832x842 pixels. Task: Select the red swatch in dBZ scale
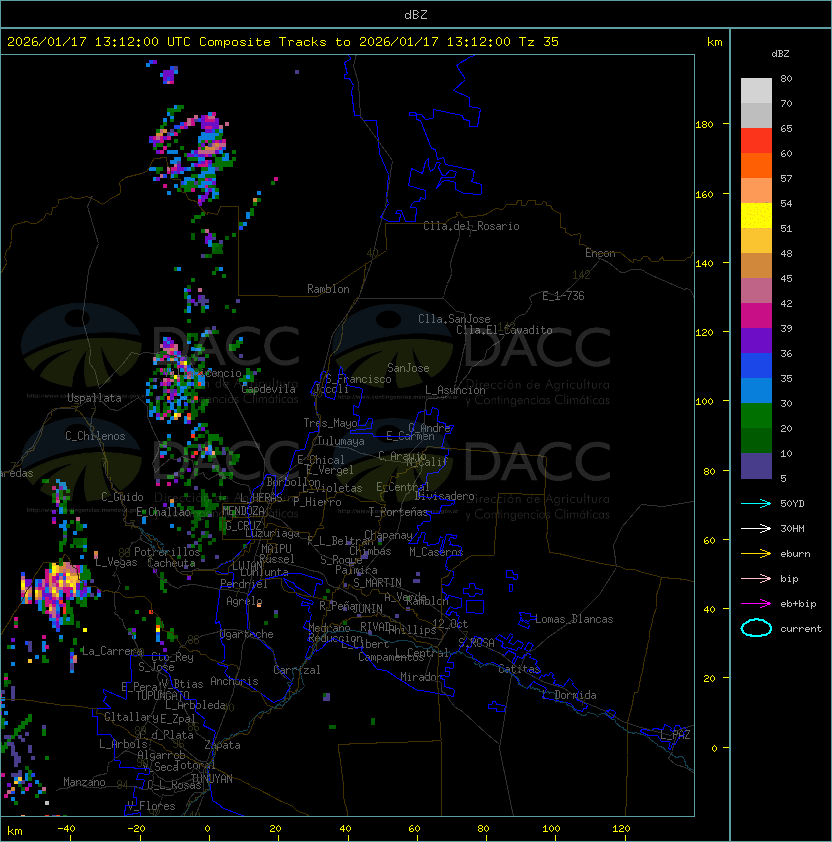point(756,141)
